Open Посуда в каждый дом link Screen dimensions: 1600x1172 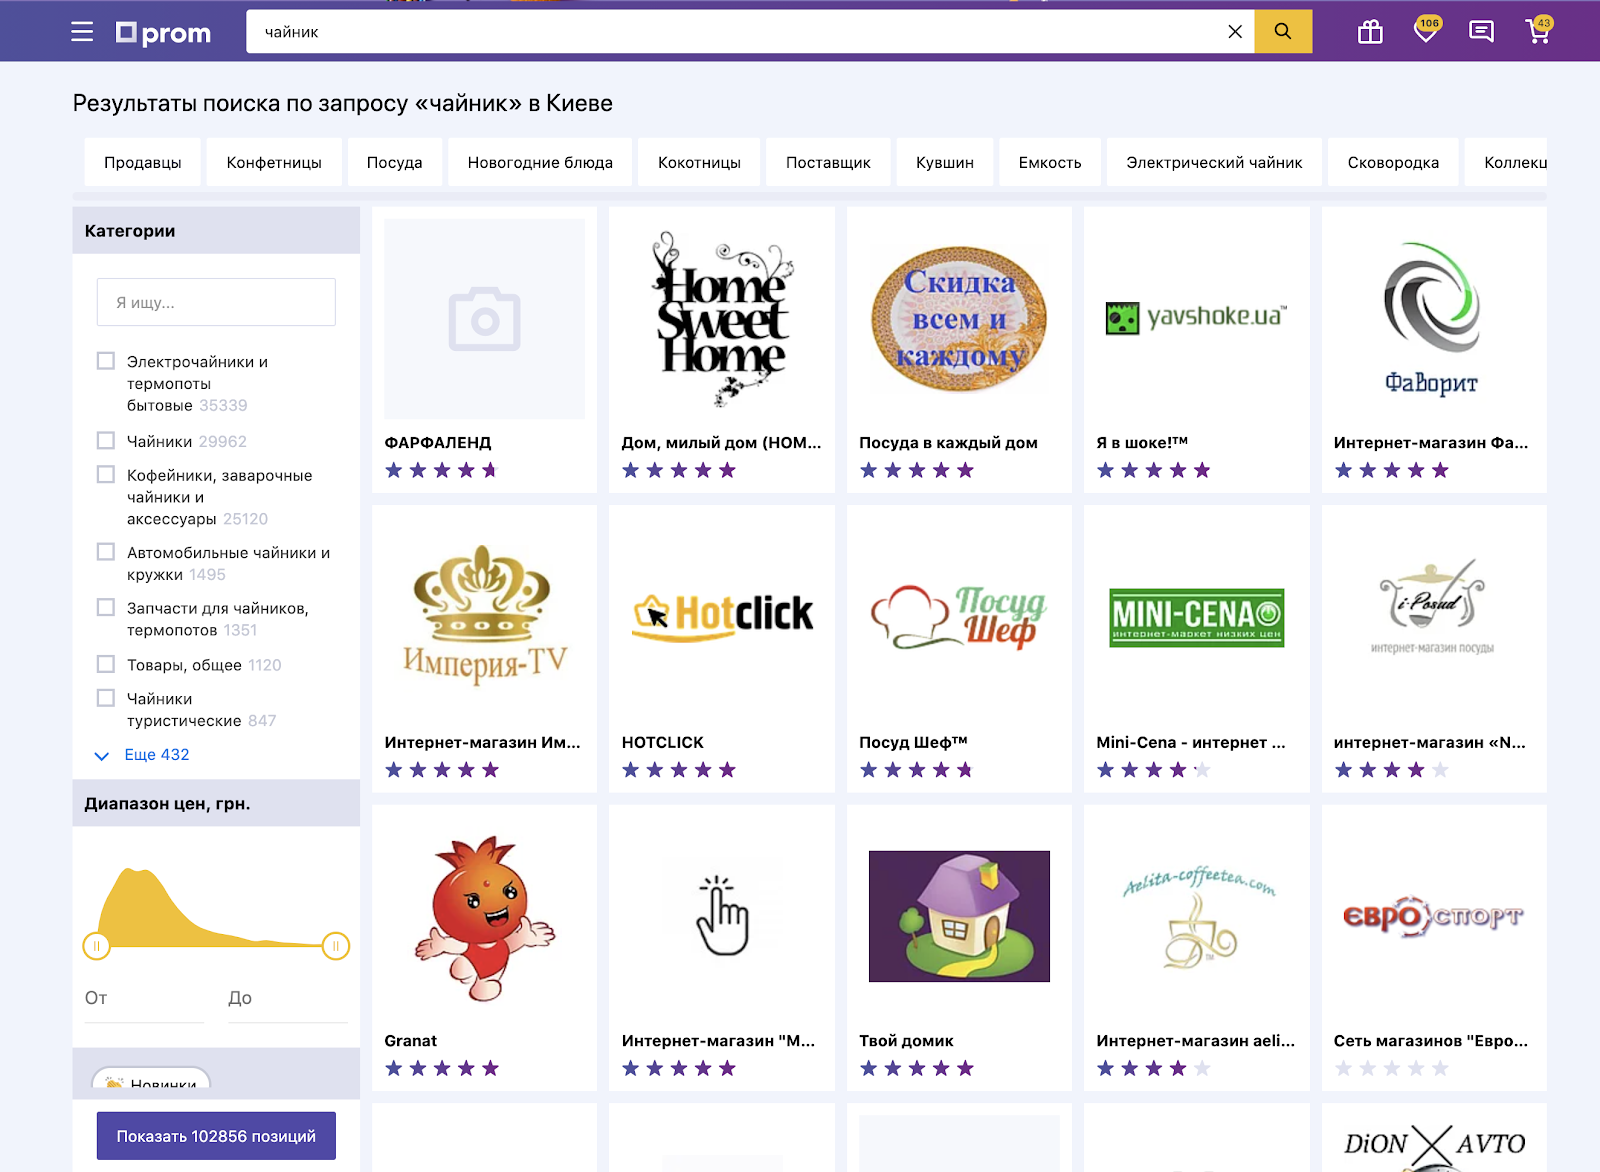[x=948, y=442]
